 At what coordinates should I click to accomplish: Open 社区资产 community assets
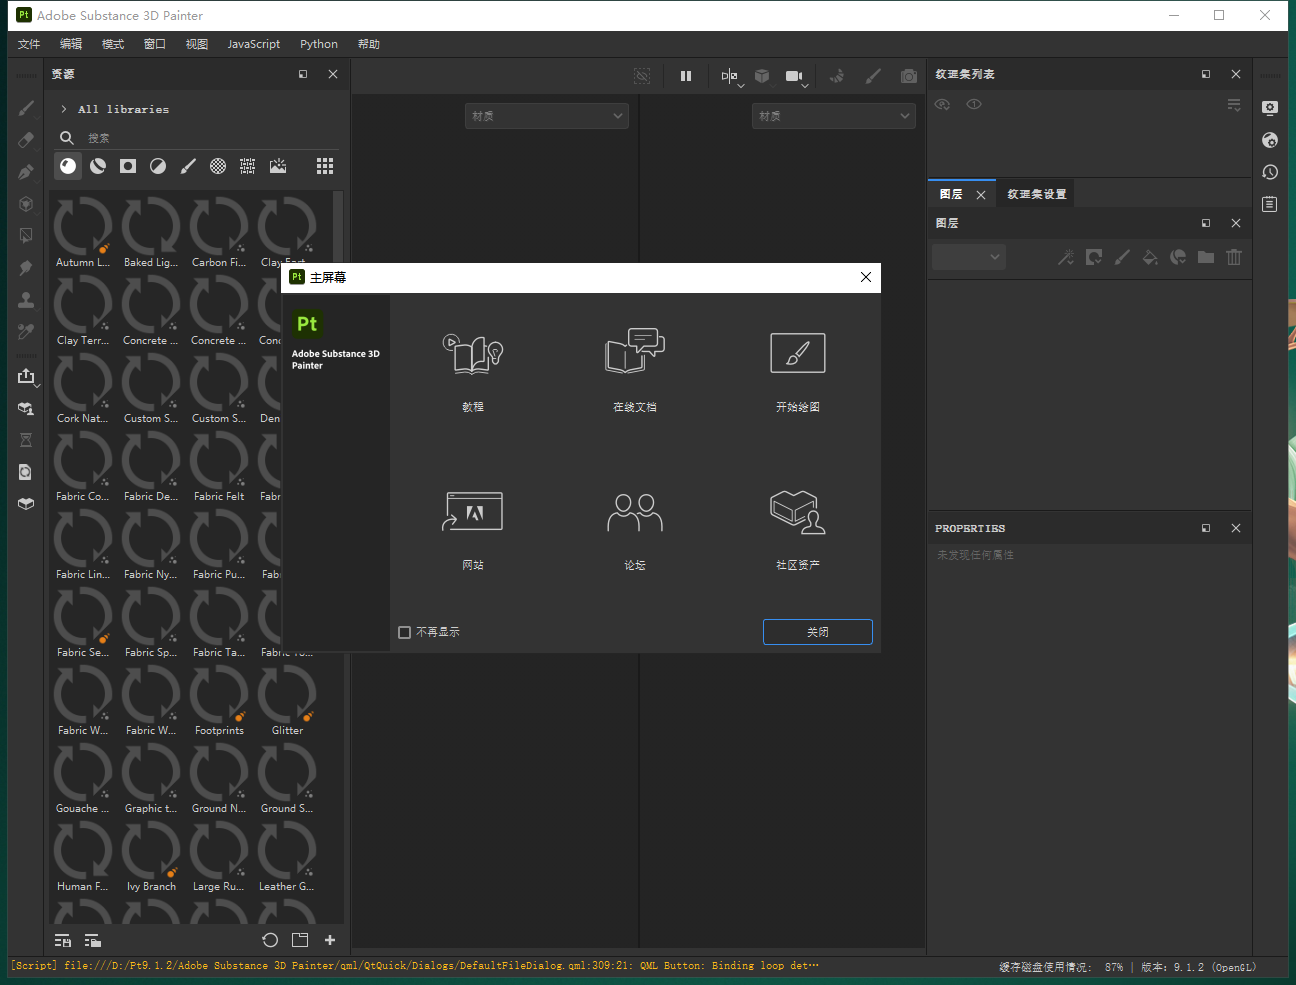[x=798, y=529]
